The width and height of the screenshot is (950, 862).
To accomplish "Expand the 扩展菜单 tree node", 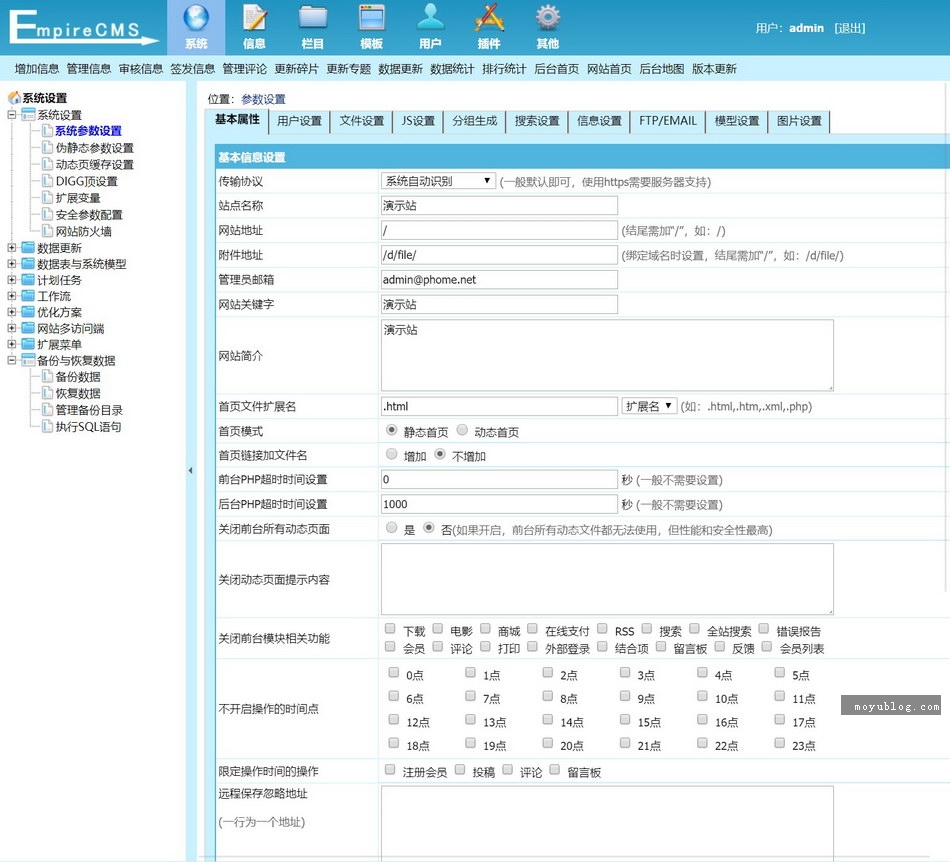I will point(12,344).
